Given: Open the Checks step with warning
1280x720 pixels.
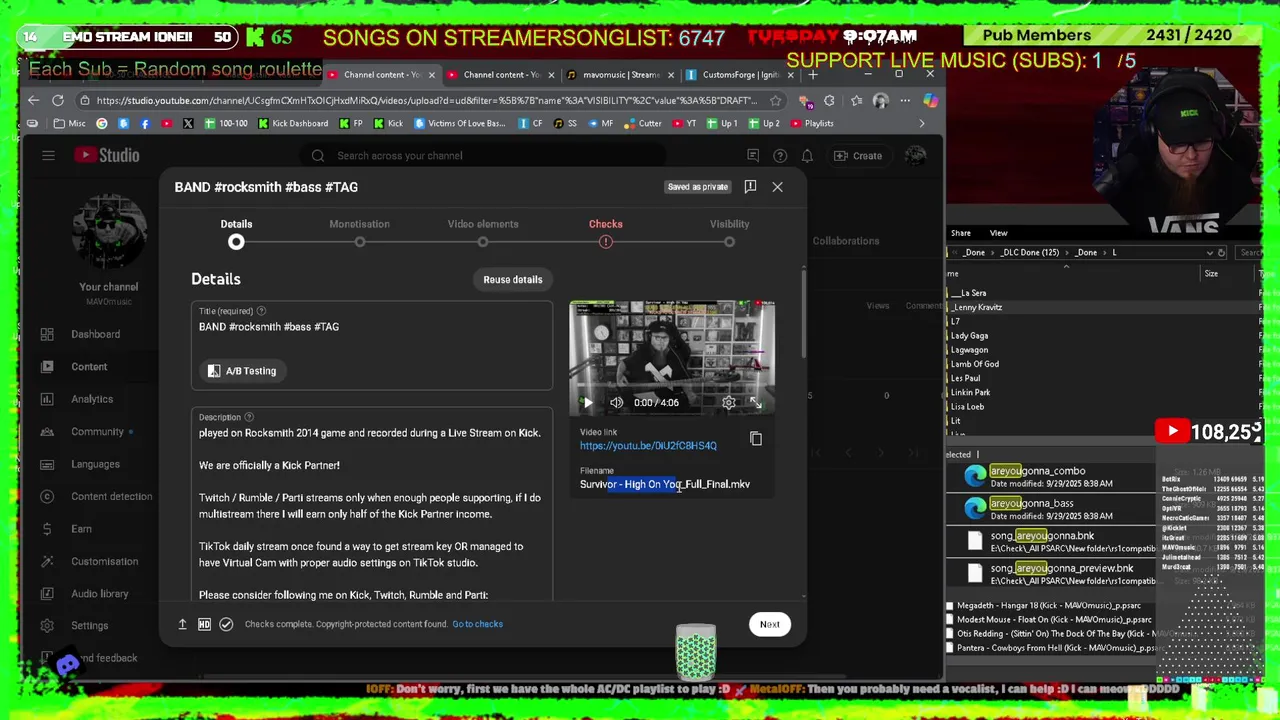Looking at the screenshot, I should (x=605, y=232).
